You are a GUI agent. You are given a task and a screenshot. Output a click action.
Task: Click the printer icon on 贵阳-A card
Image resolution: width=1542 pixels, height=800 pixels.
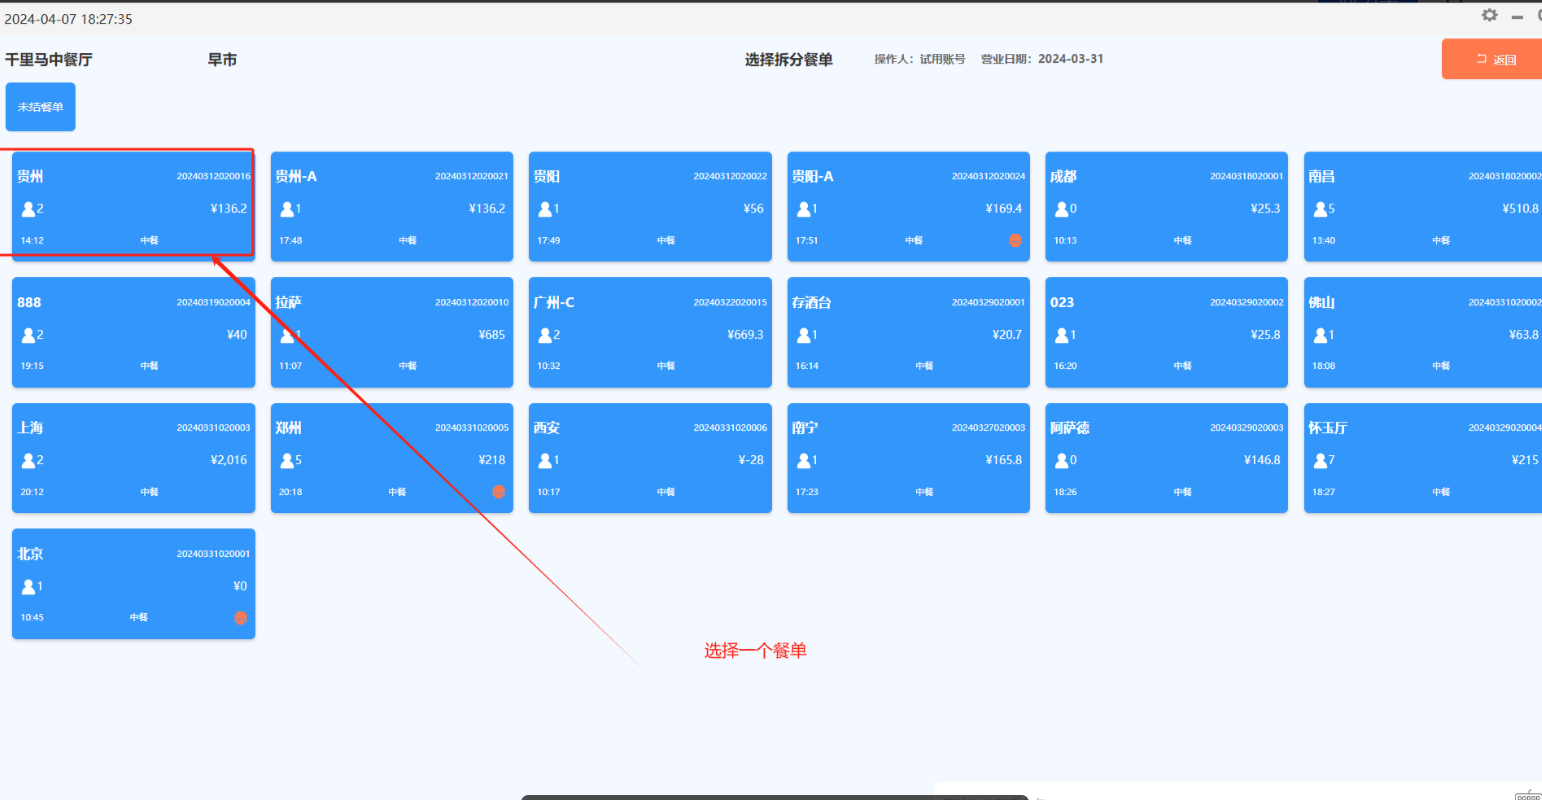(x=1015, y=240)
